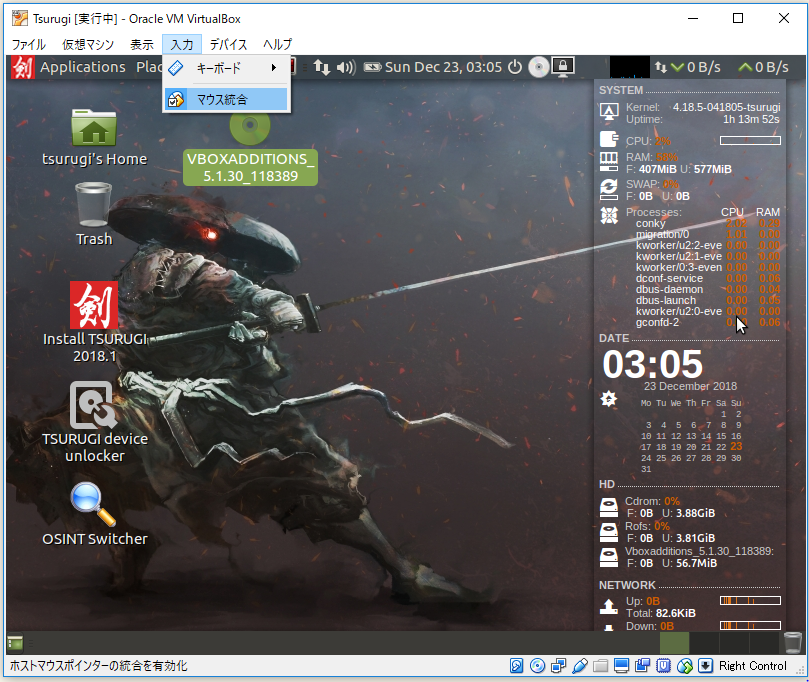Switch to the first green workspace
This screenshot has height=682, width=809.
click(x=674, y=643)
